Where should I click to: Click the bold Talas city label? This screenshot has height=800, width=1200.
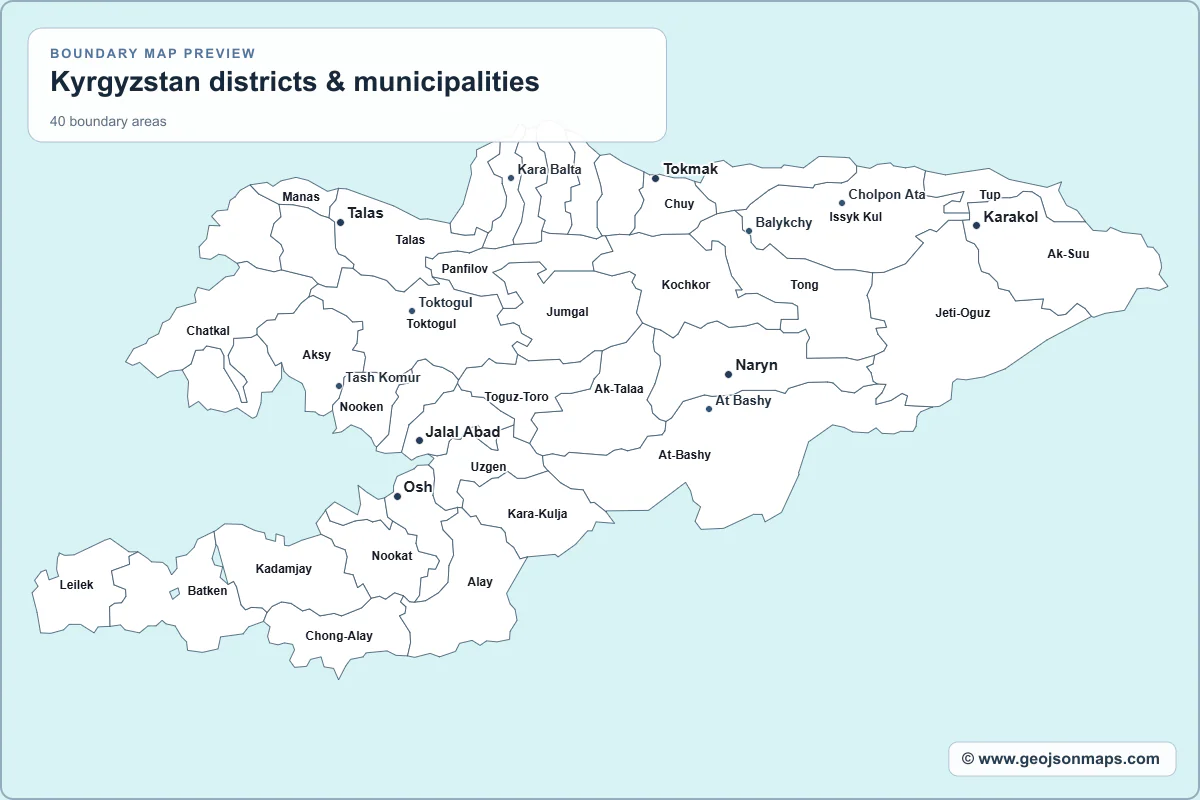(x=365, y=213)
